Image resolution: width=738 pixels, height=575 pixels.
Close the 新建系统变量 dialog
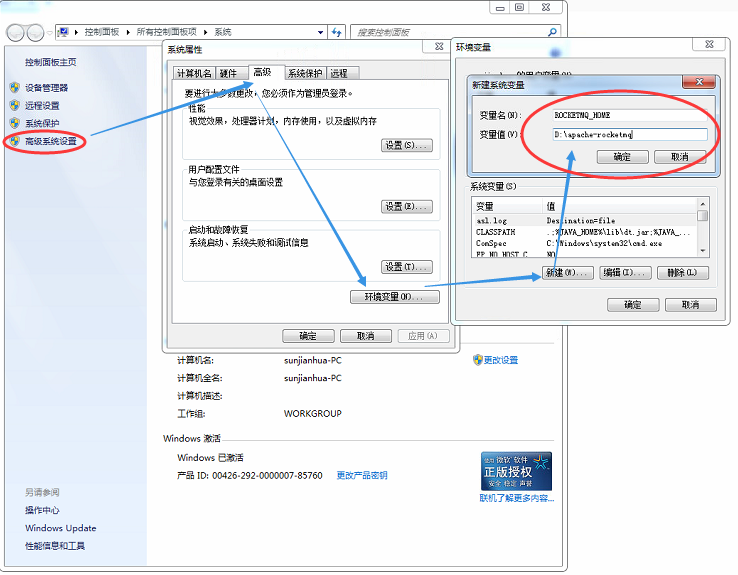(699, 82)
